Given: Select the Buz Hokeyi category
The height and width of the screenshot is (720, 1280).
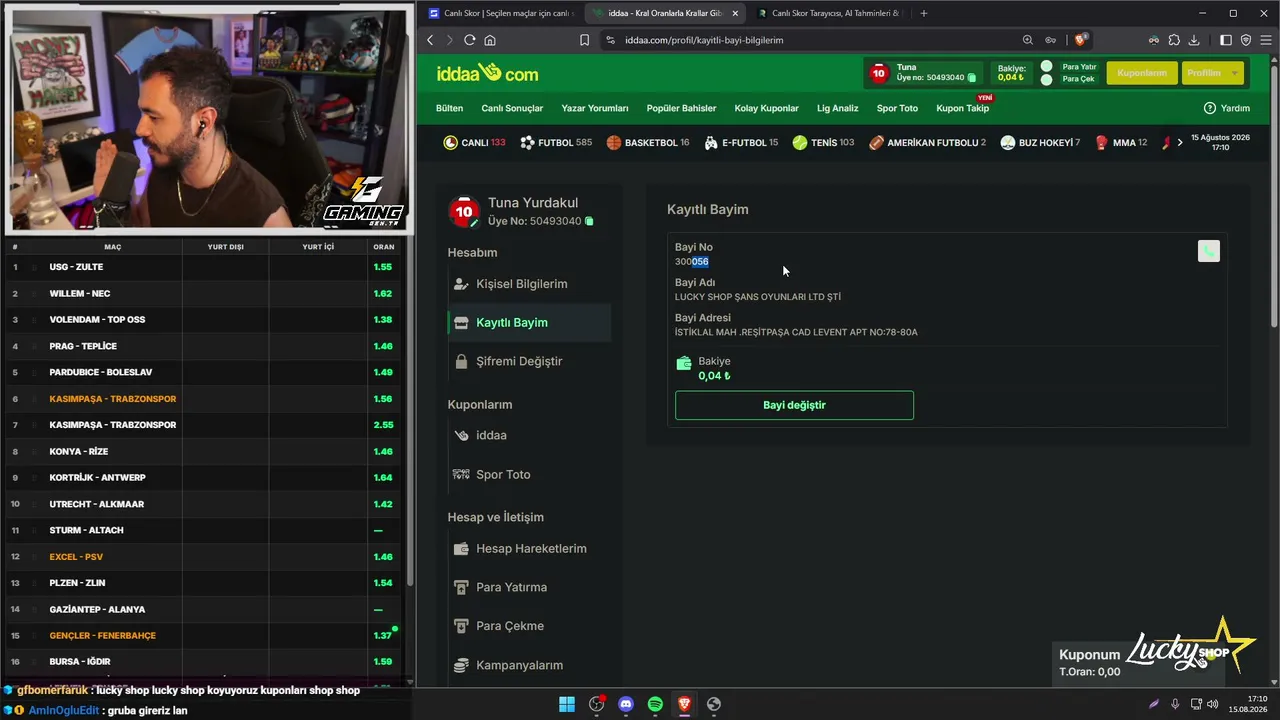Looking at the screenshot, I should point(1040,143).
